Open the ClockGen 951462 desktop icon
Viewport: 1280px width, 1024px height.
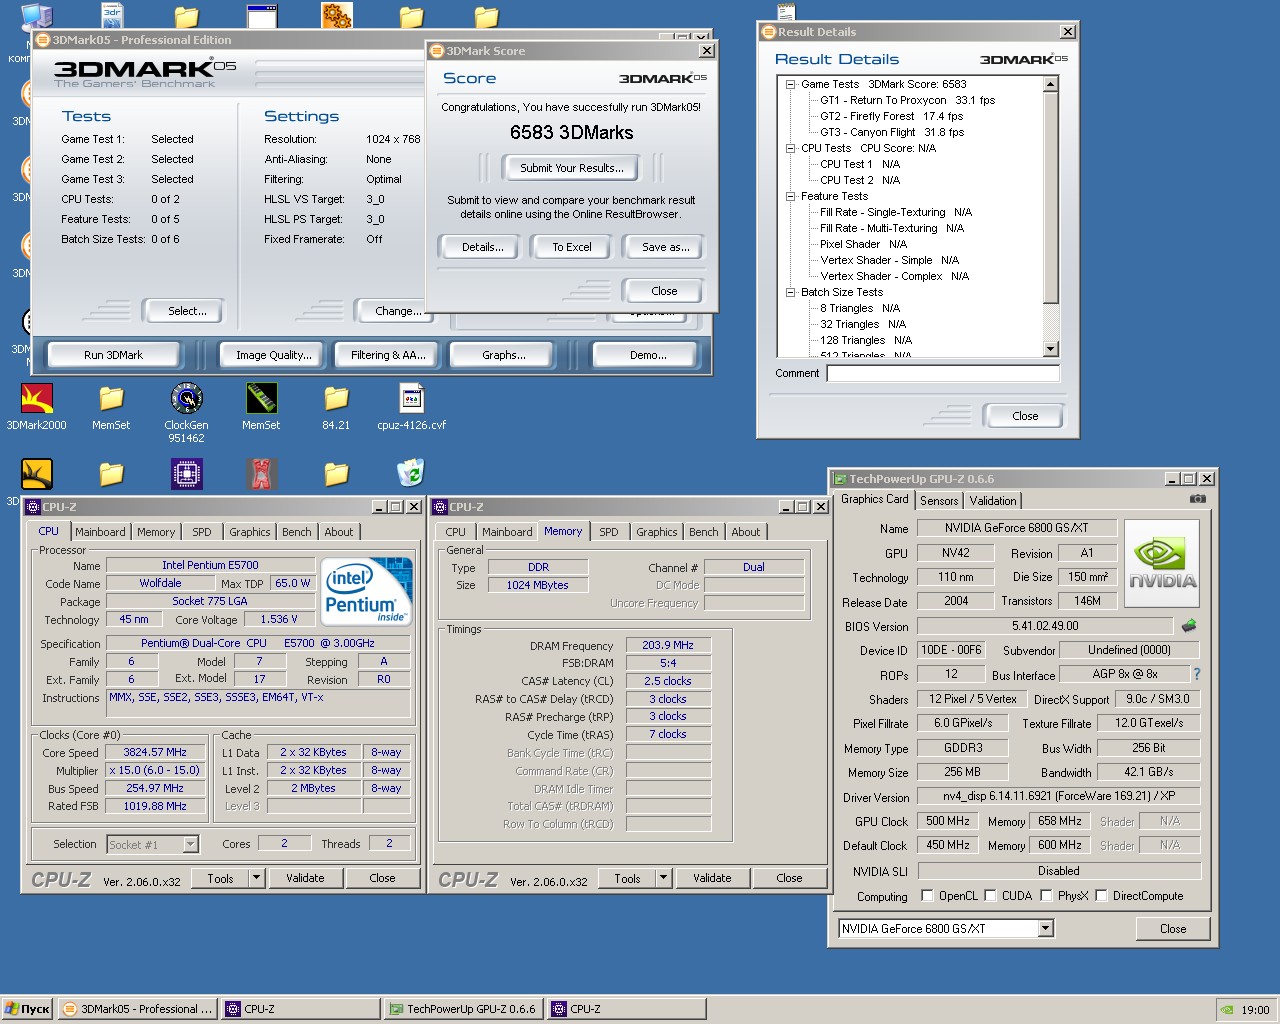point(186,398)
